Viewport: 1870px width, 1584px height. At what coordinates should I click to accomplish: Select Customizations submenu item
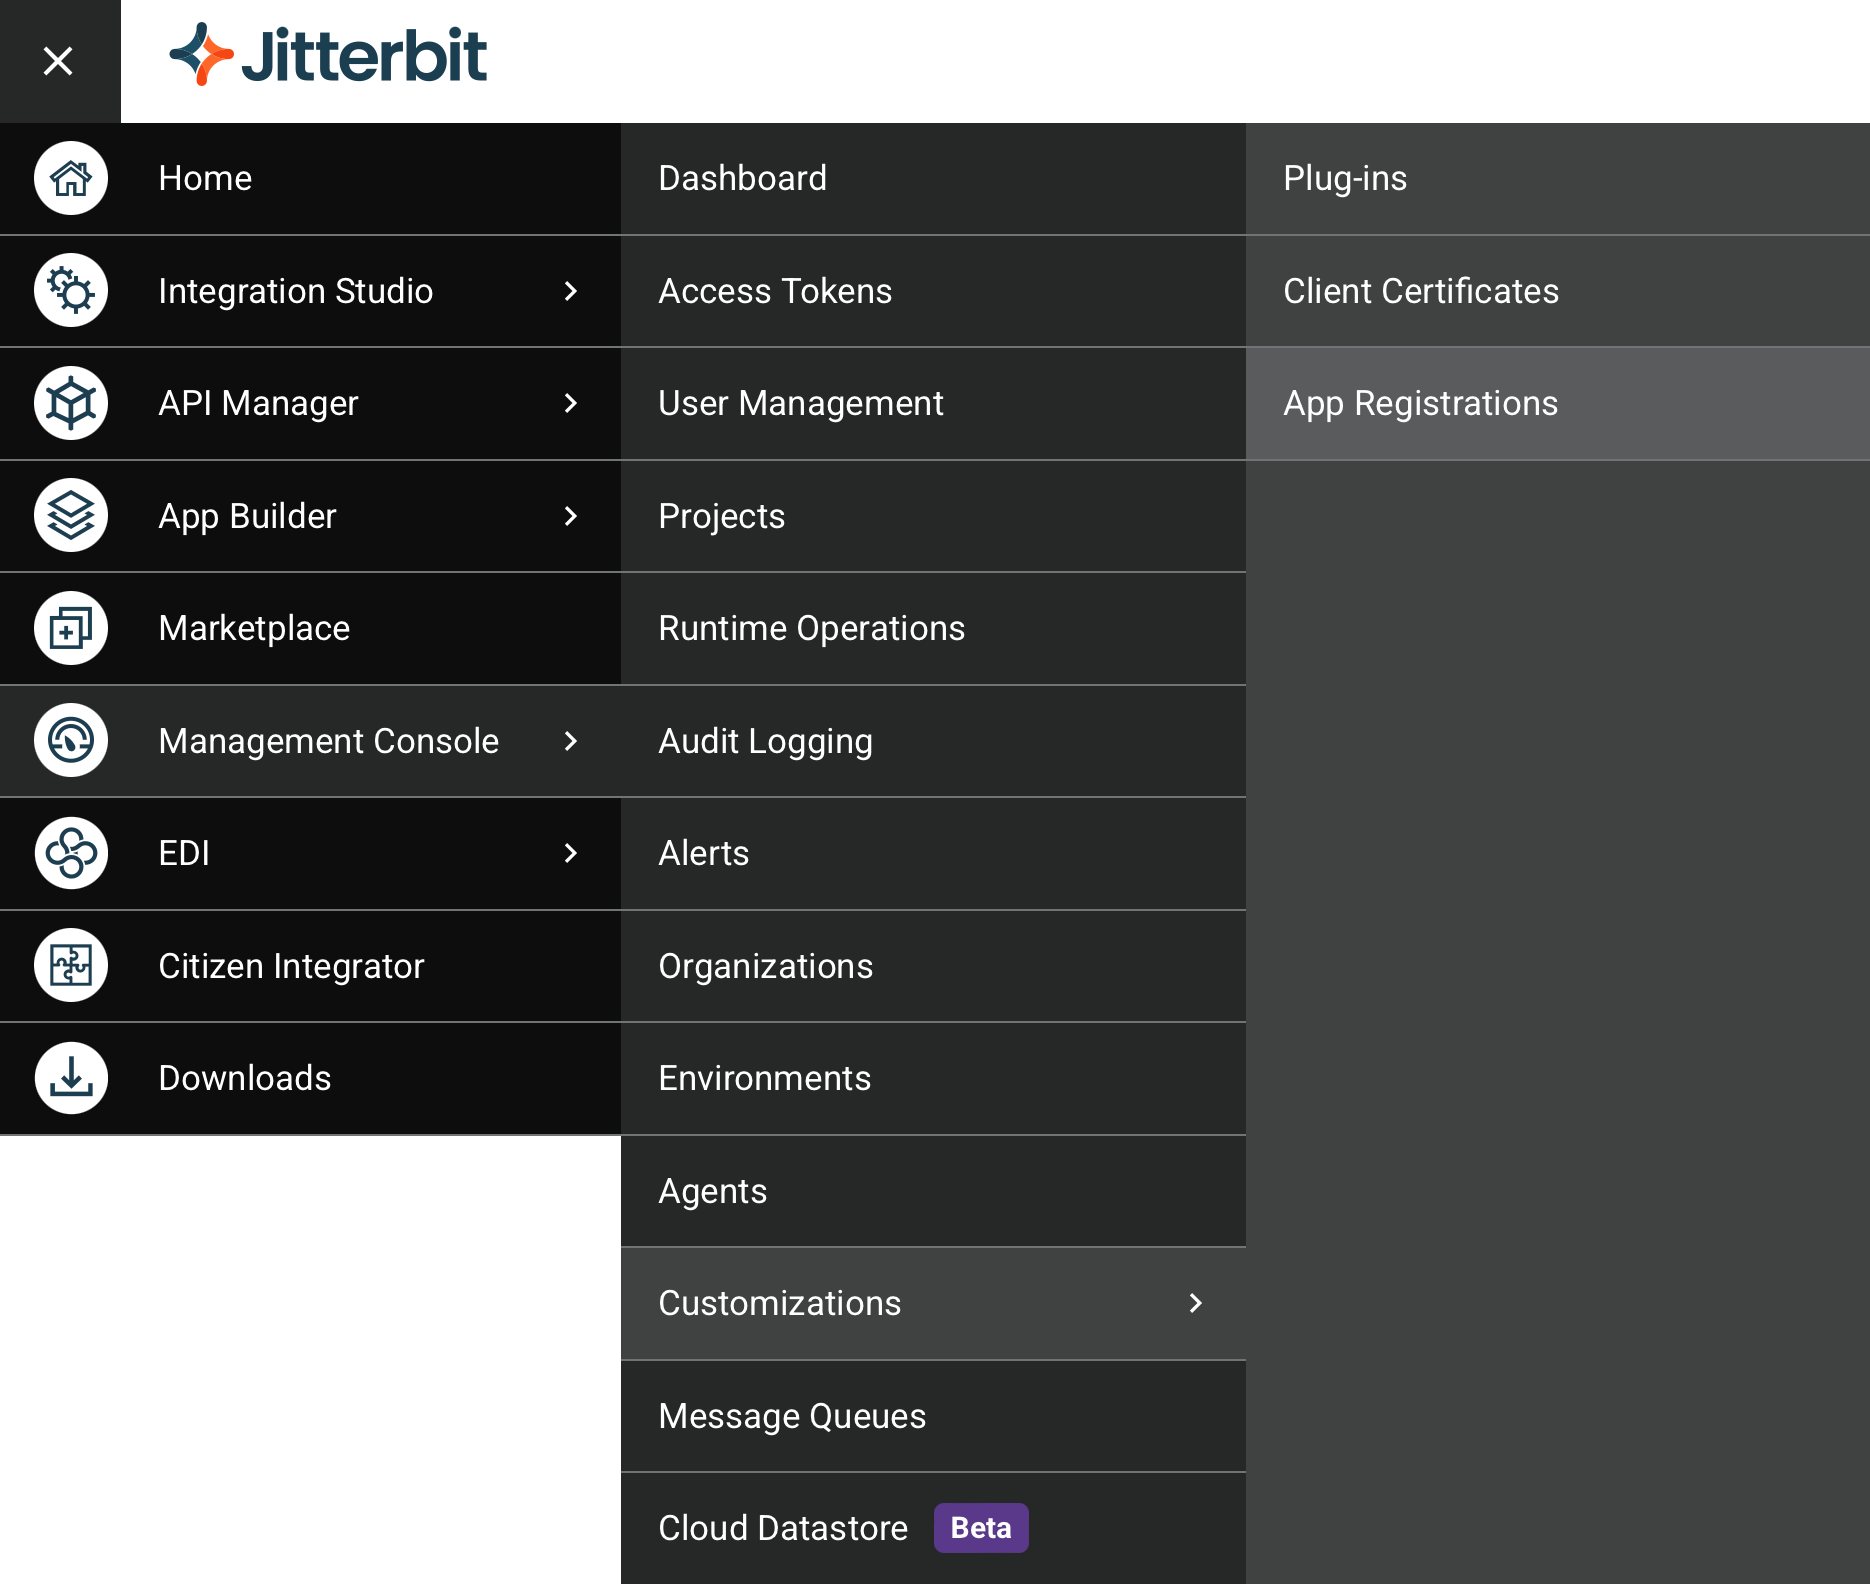click(933, 1304)
